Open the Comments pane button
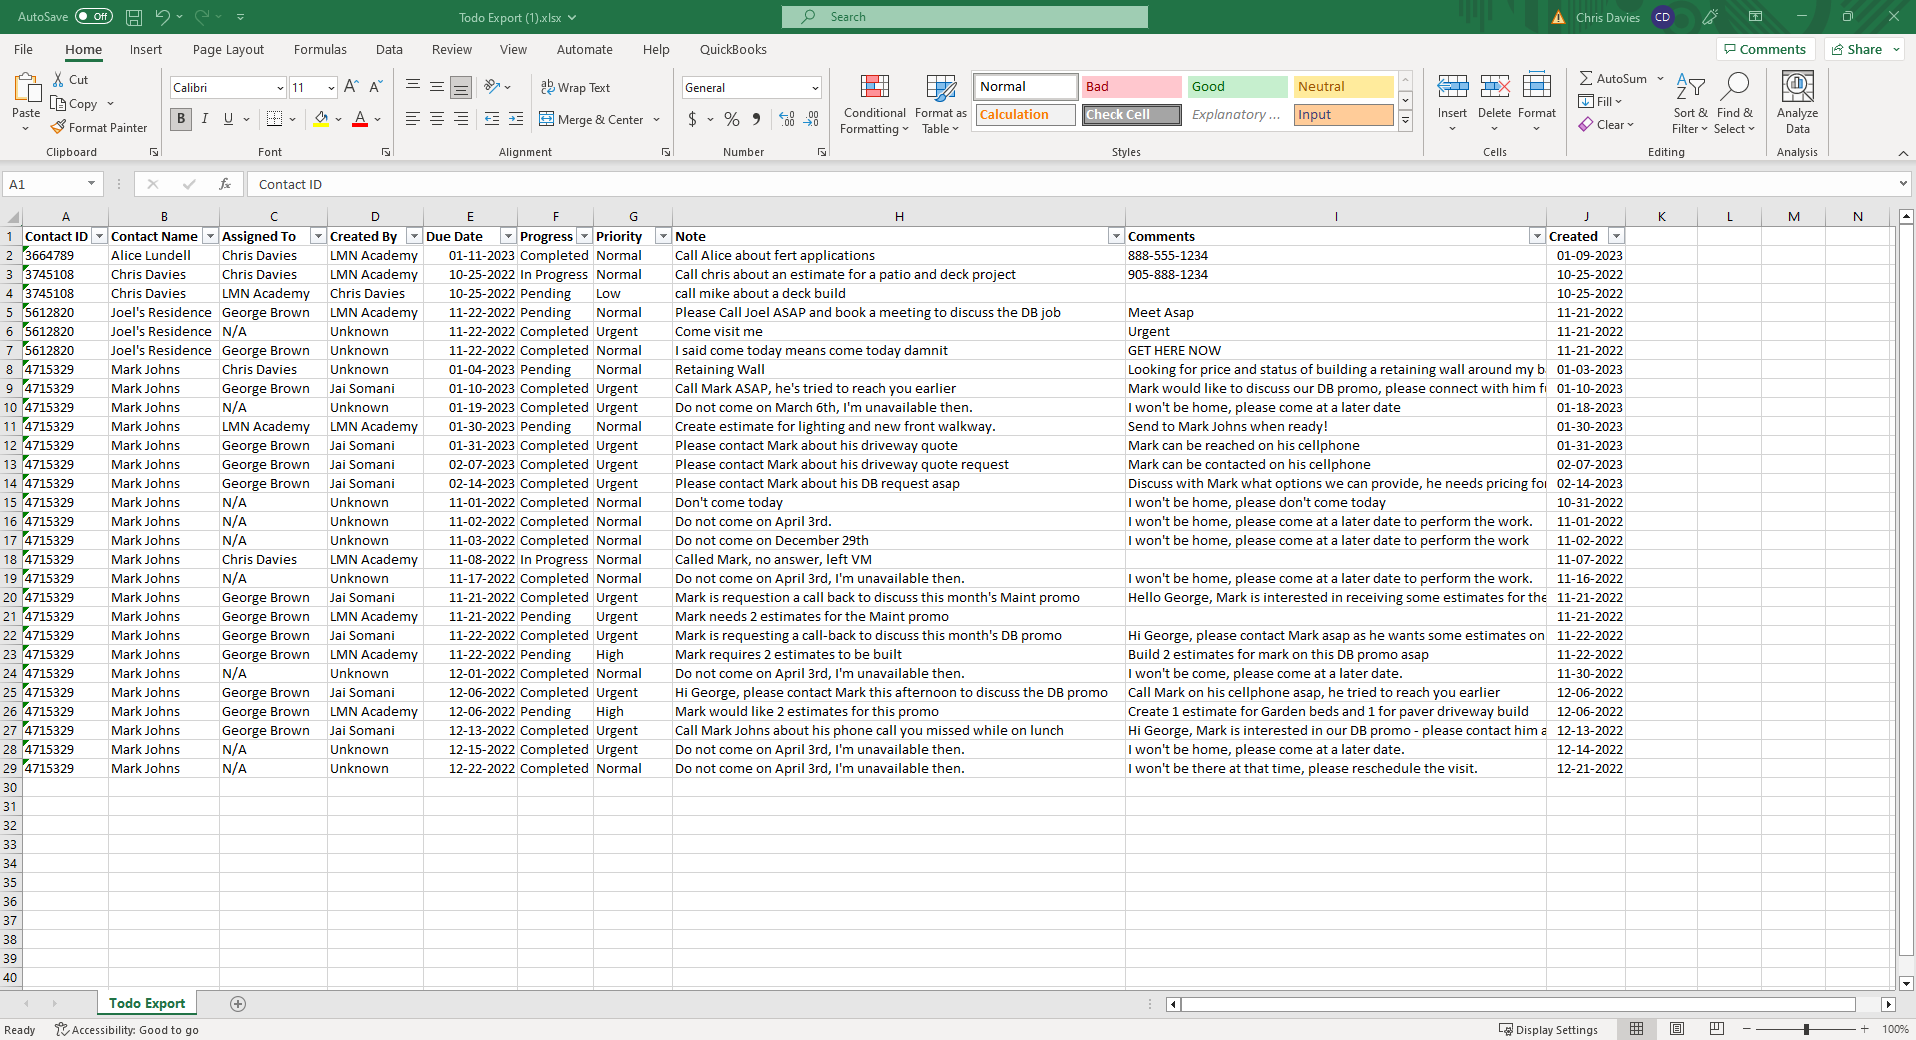The width and height of the screenshot is (1916, 1040). click(1765, 50)
